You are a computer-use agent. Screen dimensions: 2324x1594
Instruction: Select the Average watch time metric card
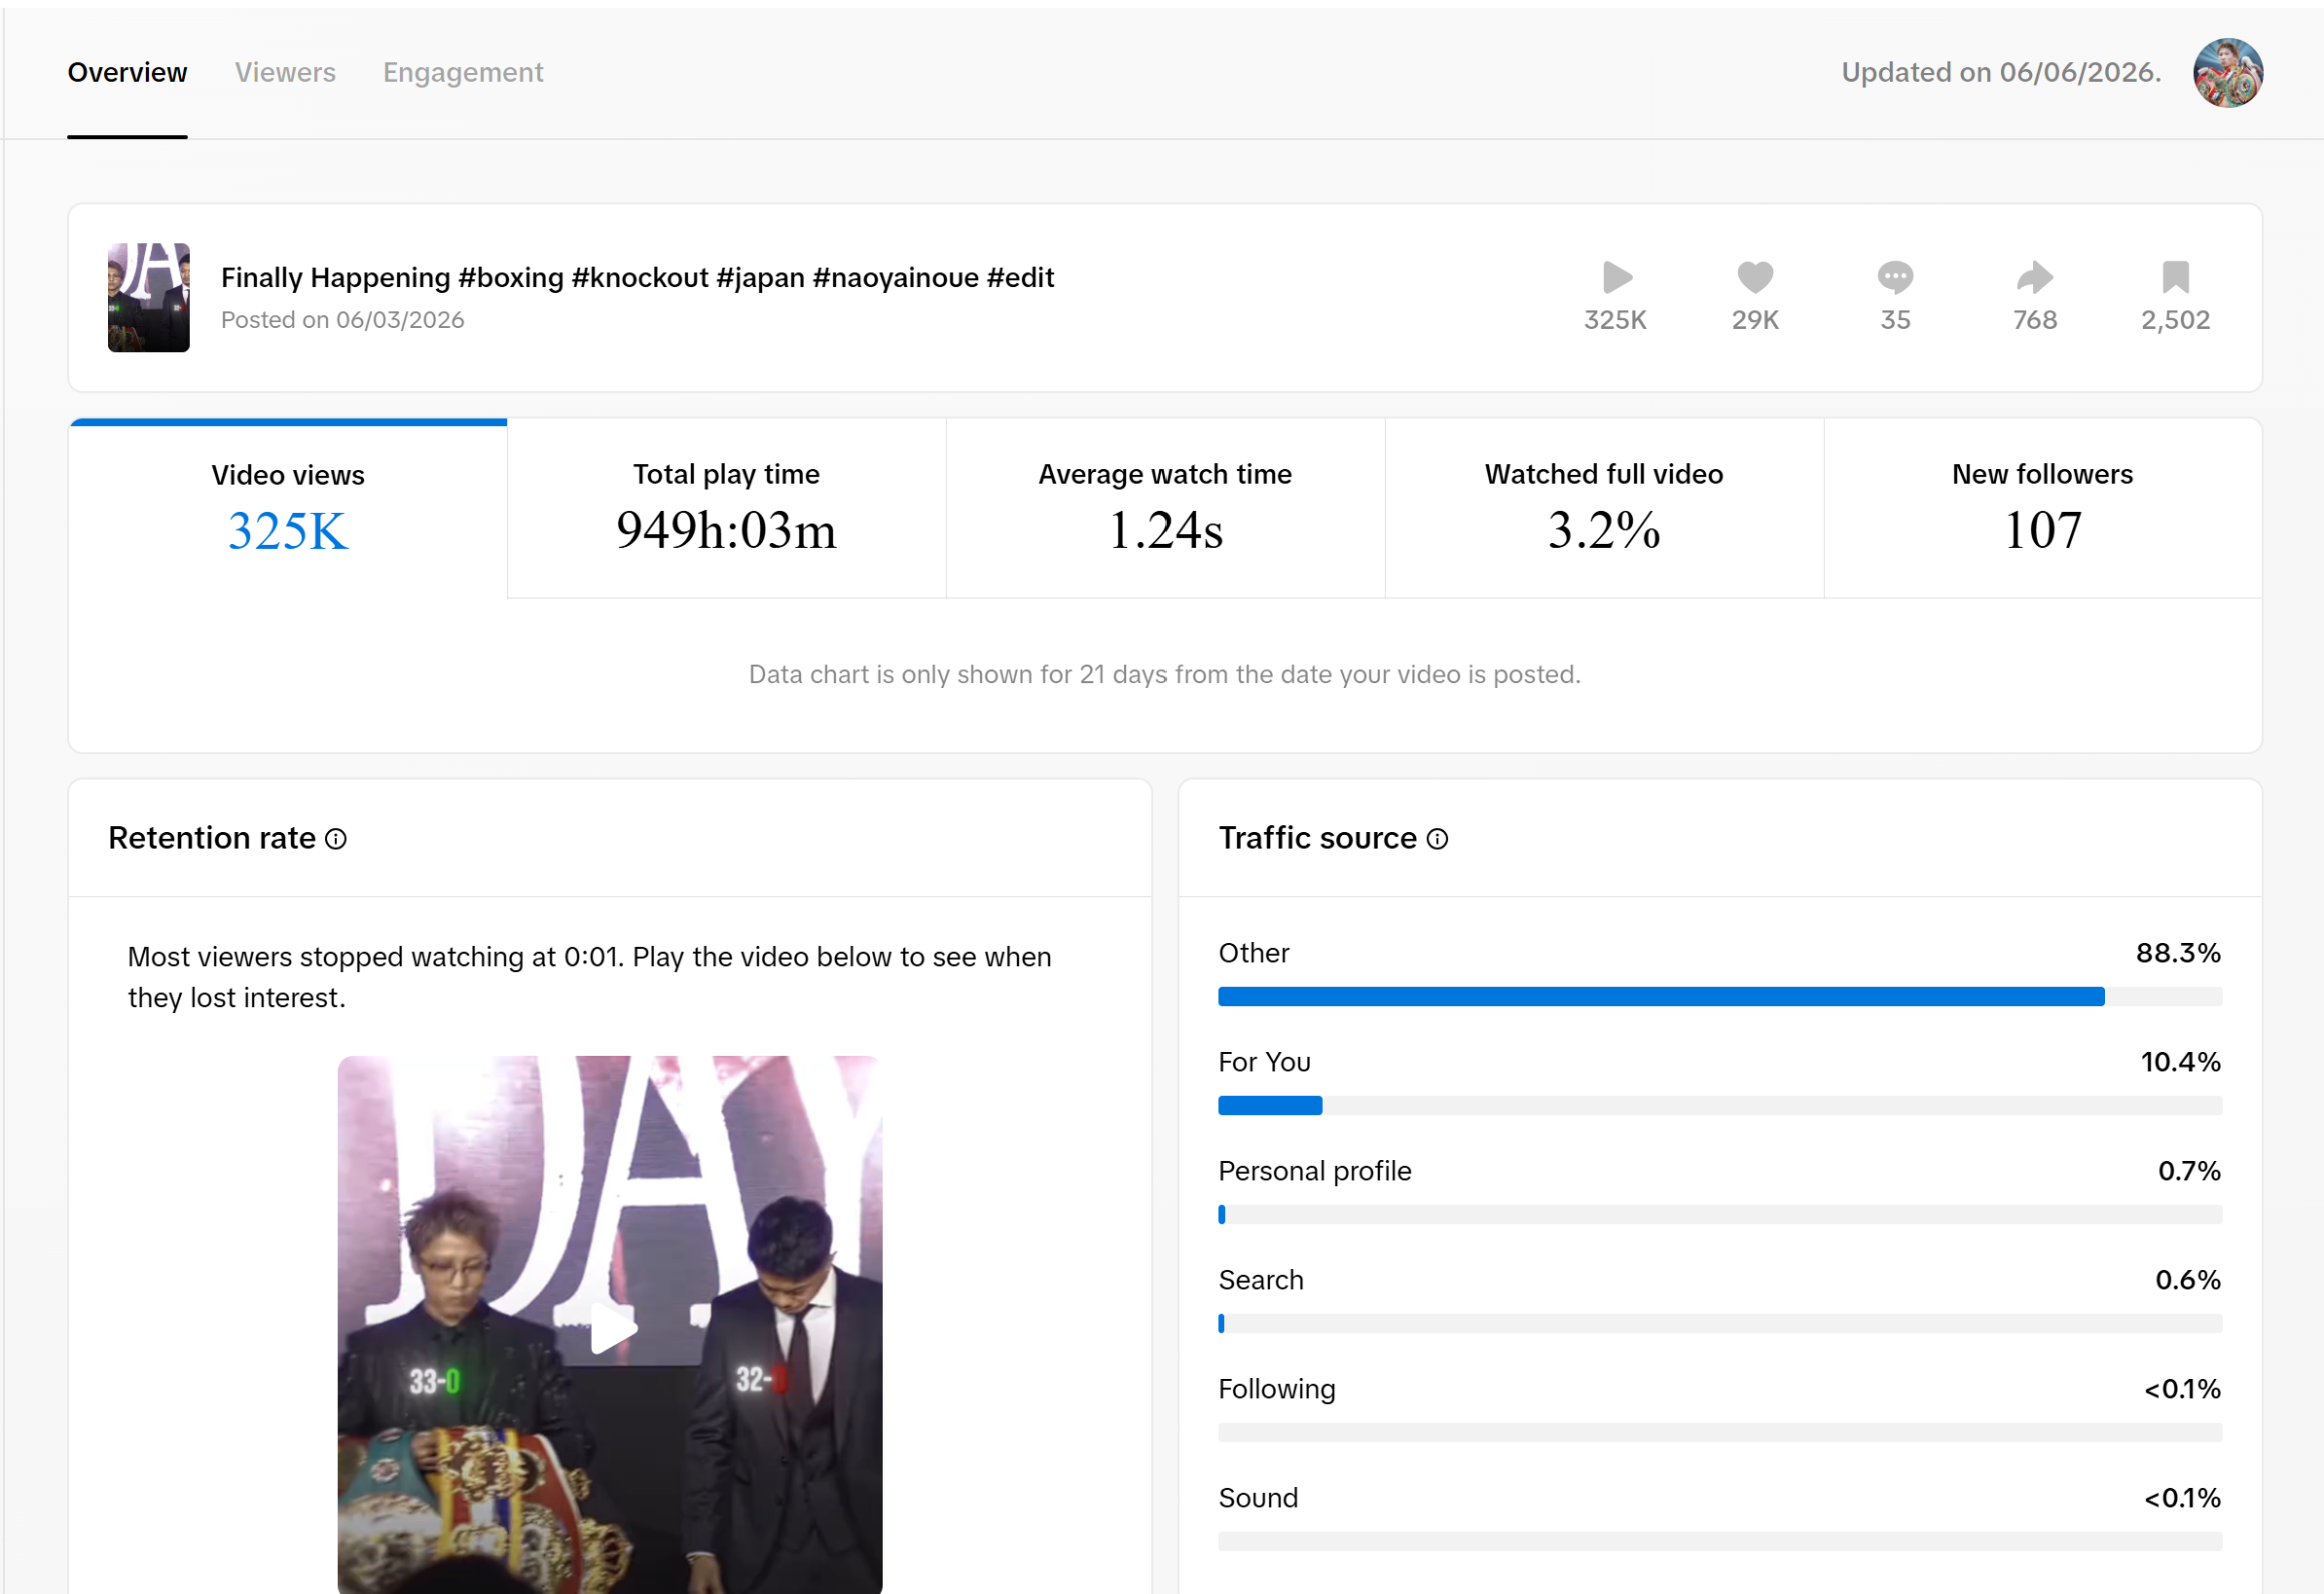(1165, 510)
